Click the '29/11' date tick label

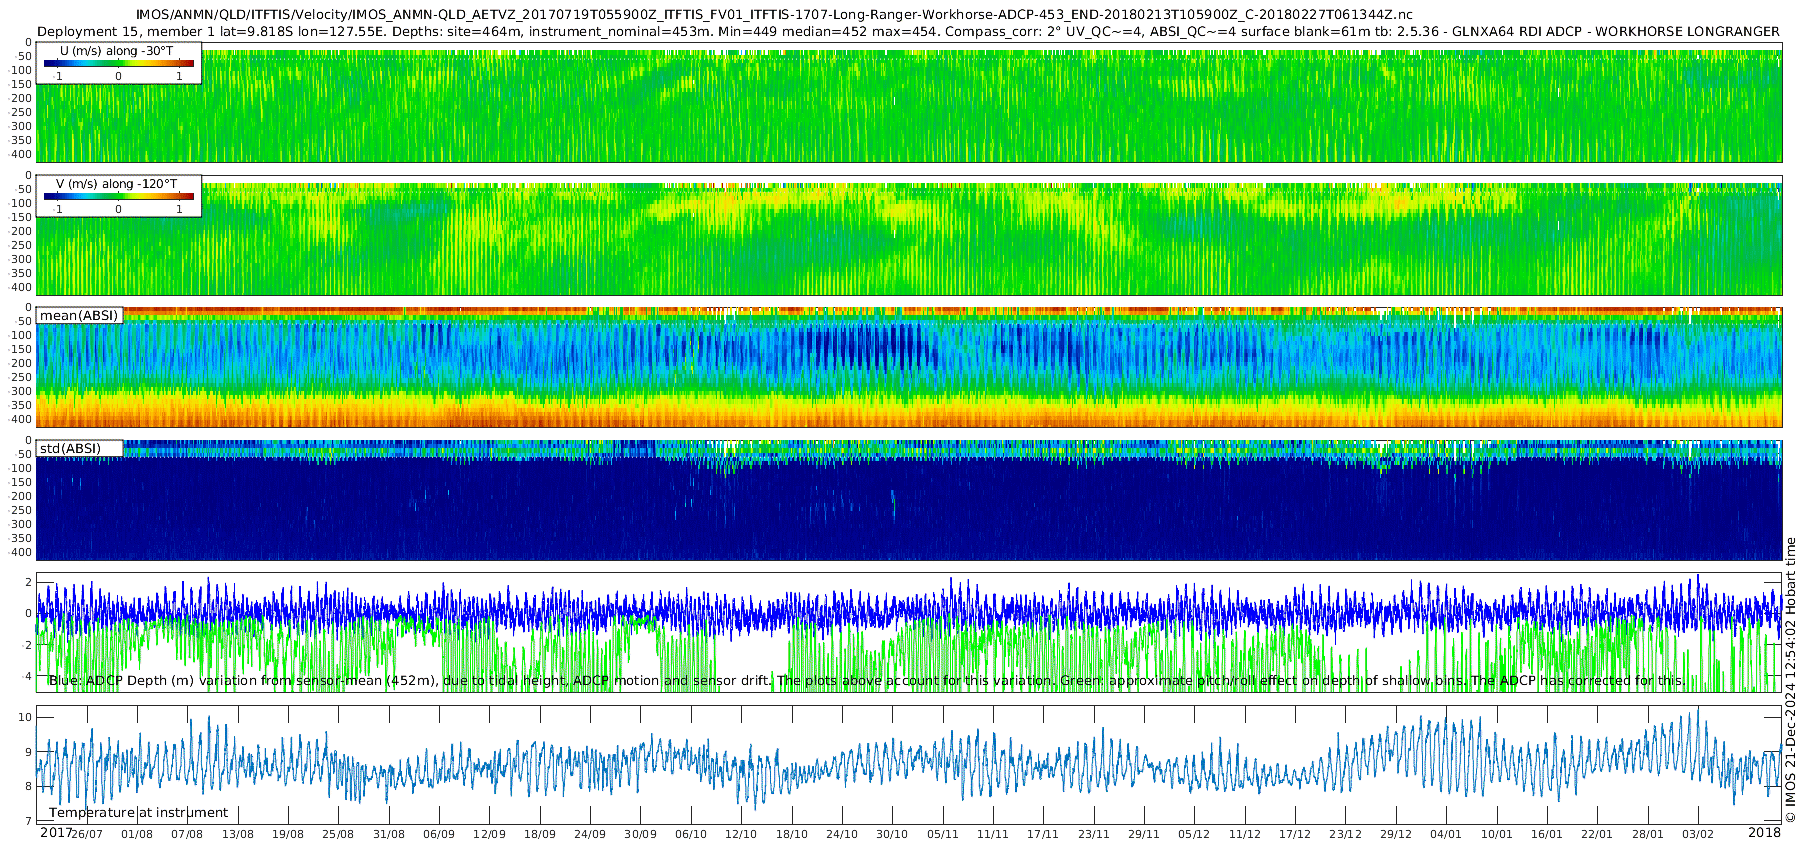[x=1144, y=835]
